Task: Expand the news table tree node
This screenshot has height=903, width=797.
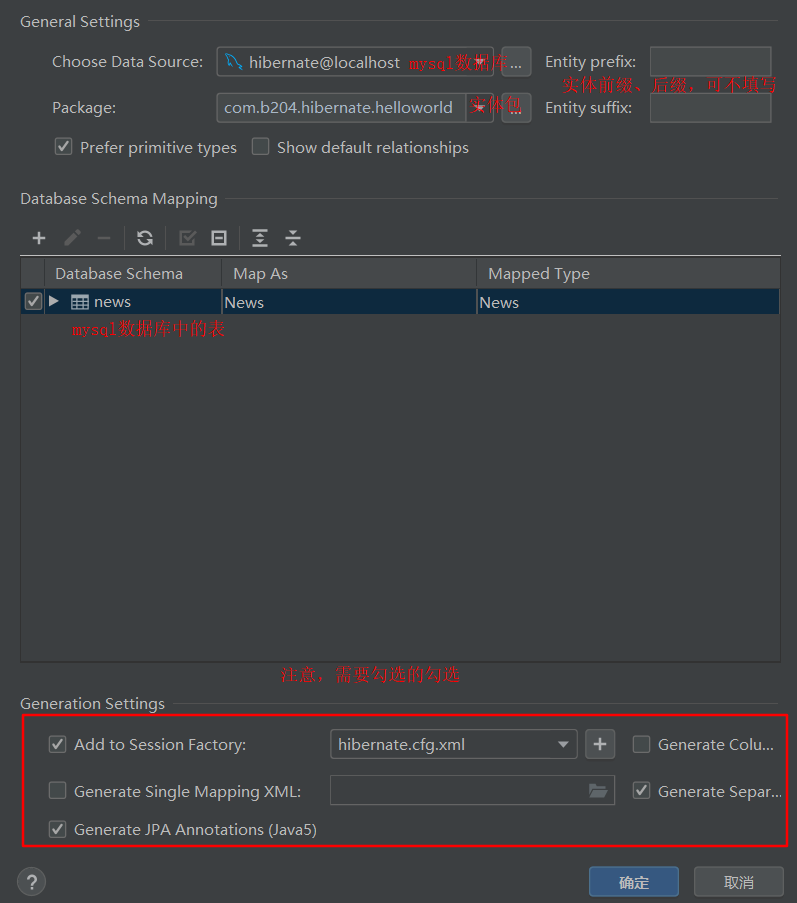Action: tap(54, 301)
